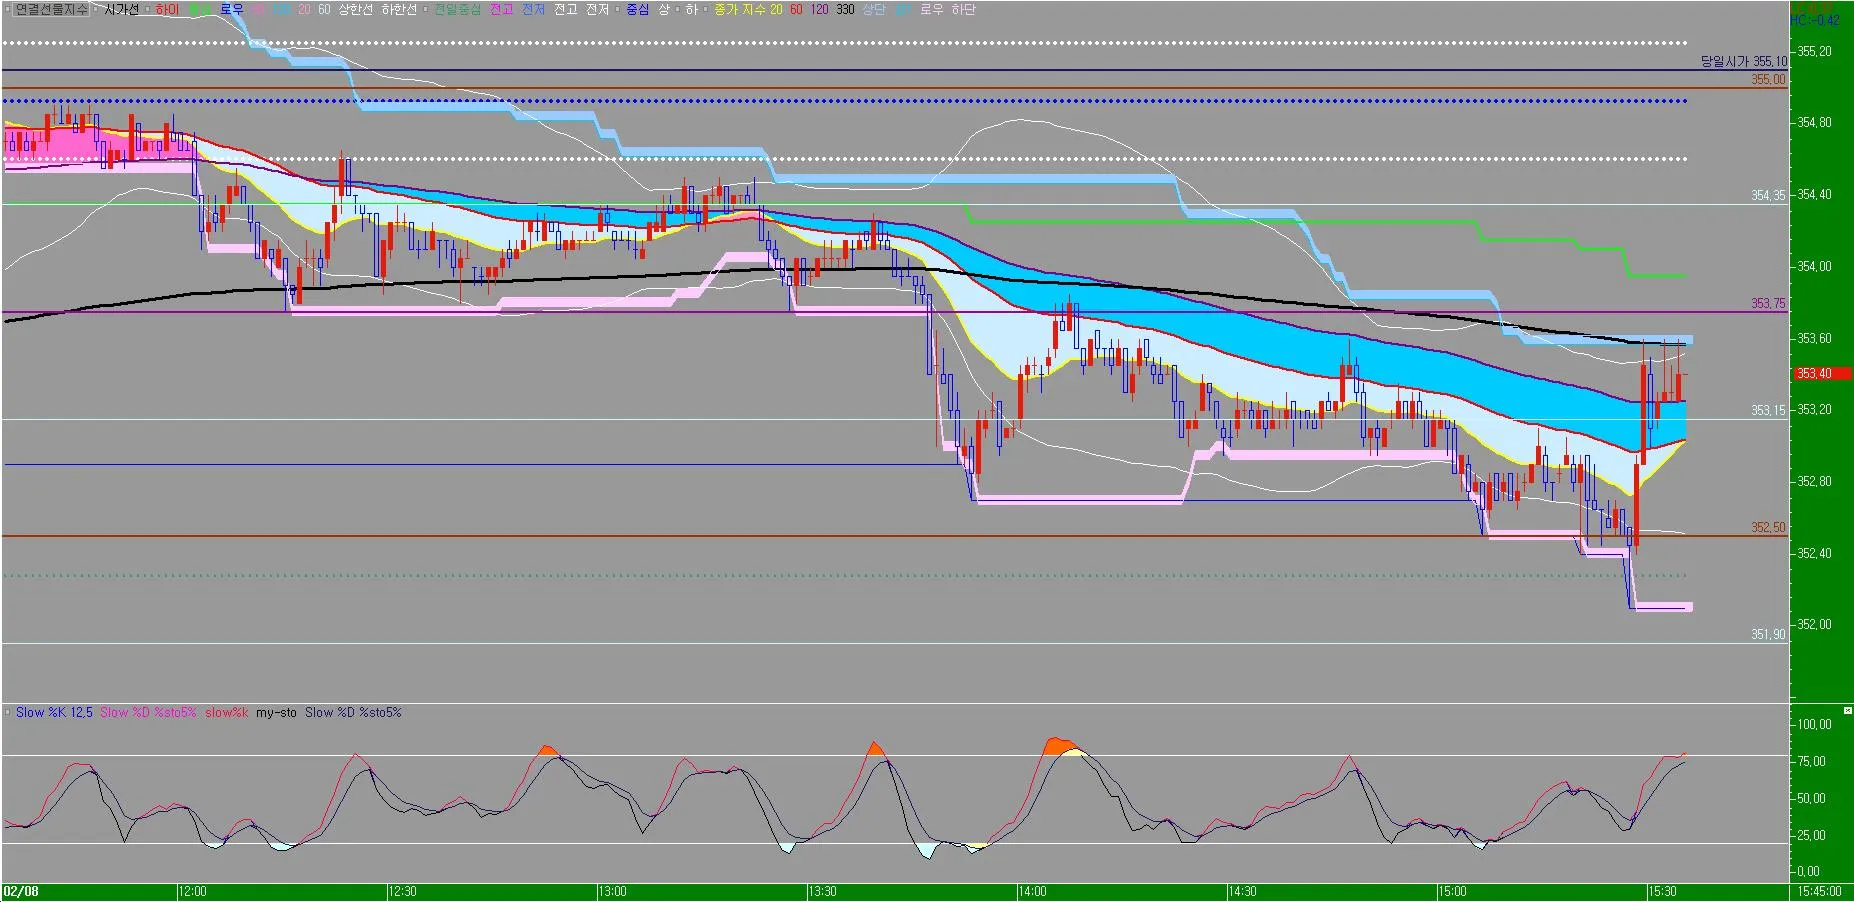Click the 당일시가 355,10 line label
Viewport: 1854px width, 902px height.
(1744, 61)
